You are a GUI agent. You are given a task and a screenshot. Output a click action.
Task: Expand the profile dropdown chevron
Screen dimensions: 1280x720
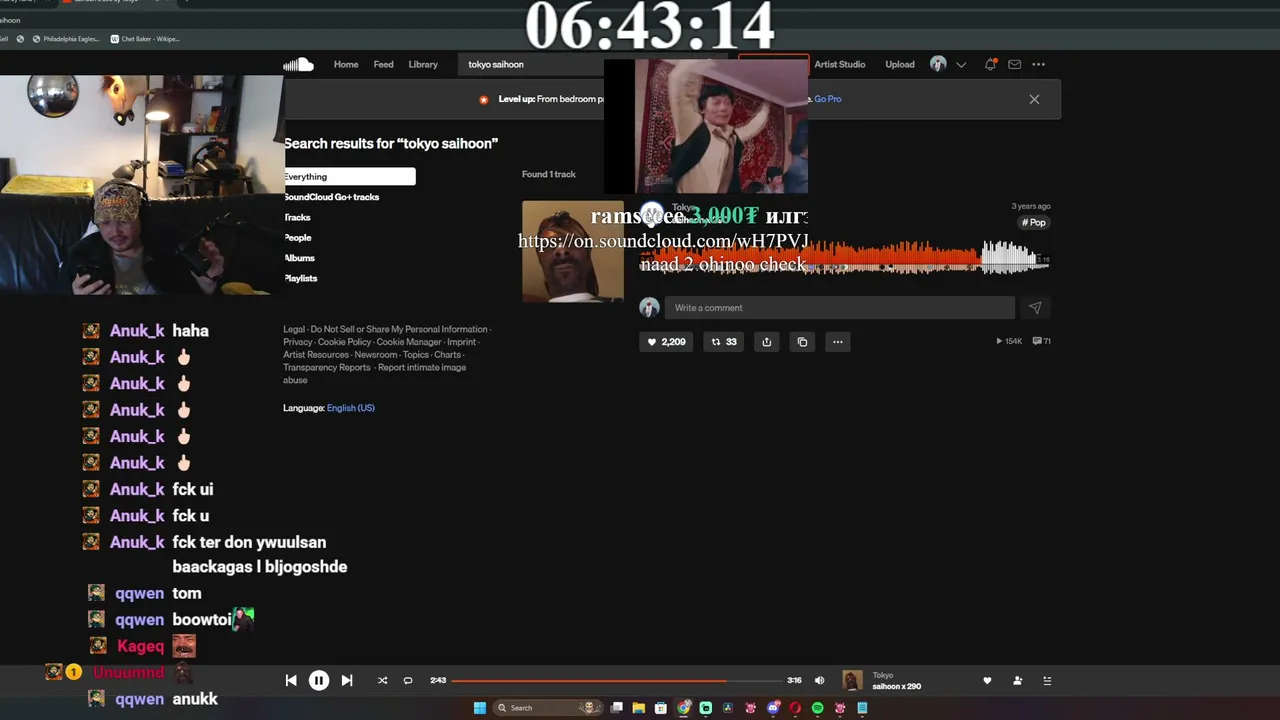(961, 64)
